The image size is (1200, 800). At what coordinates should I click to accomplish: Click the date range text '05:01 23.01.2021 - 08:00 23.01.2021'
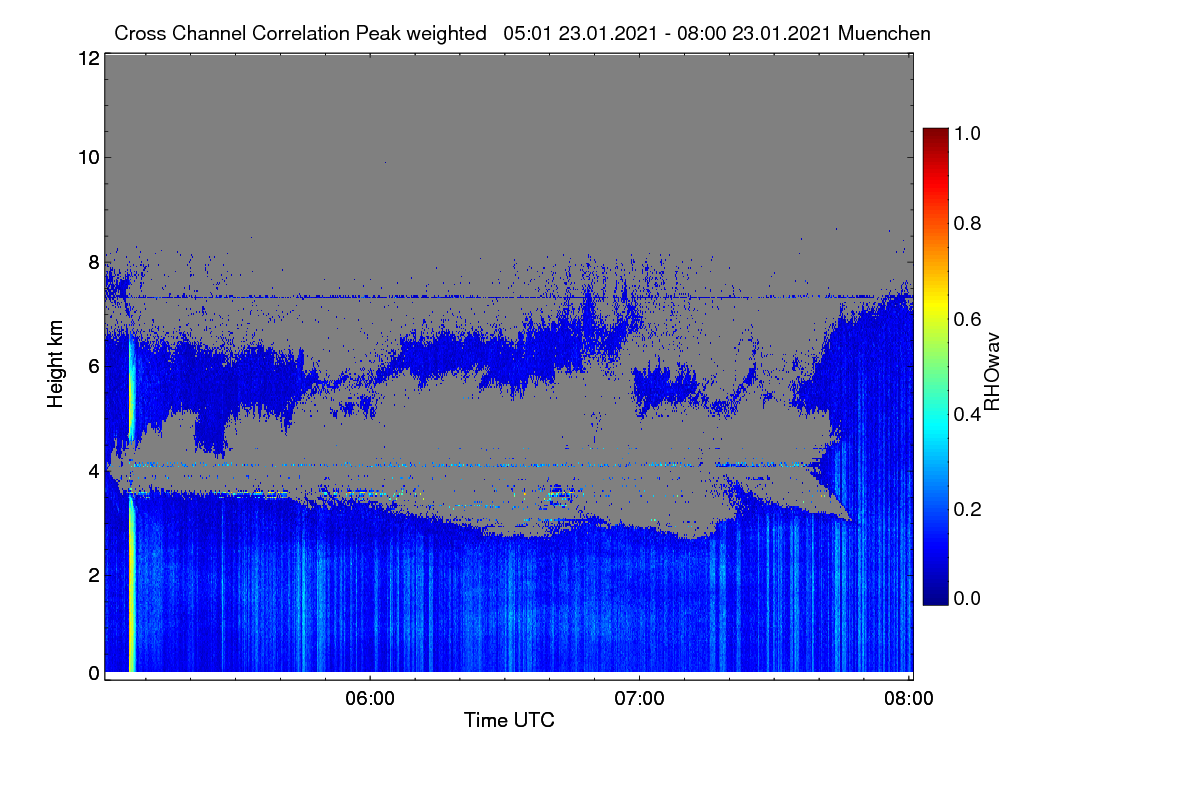point(668,33)
